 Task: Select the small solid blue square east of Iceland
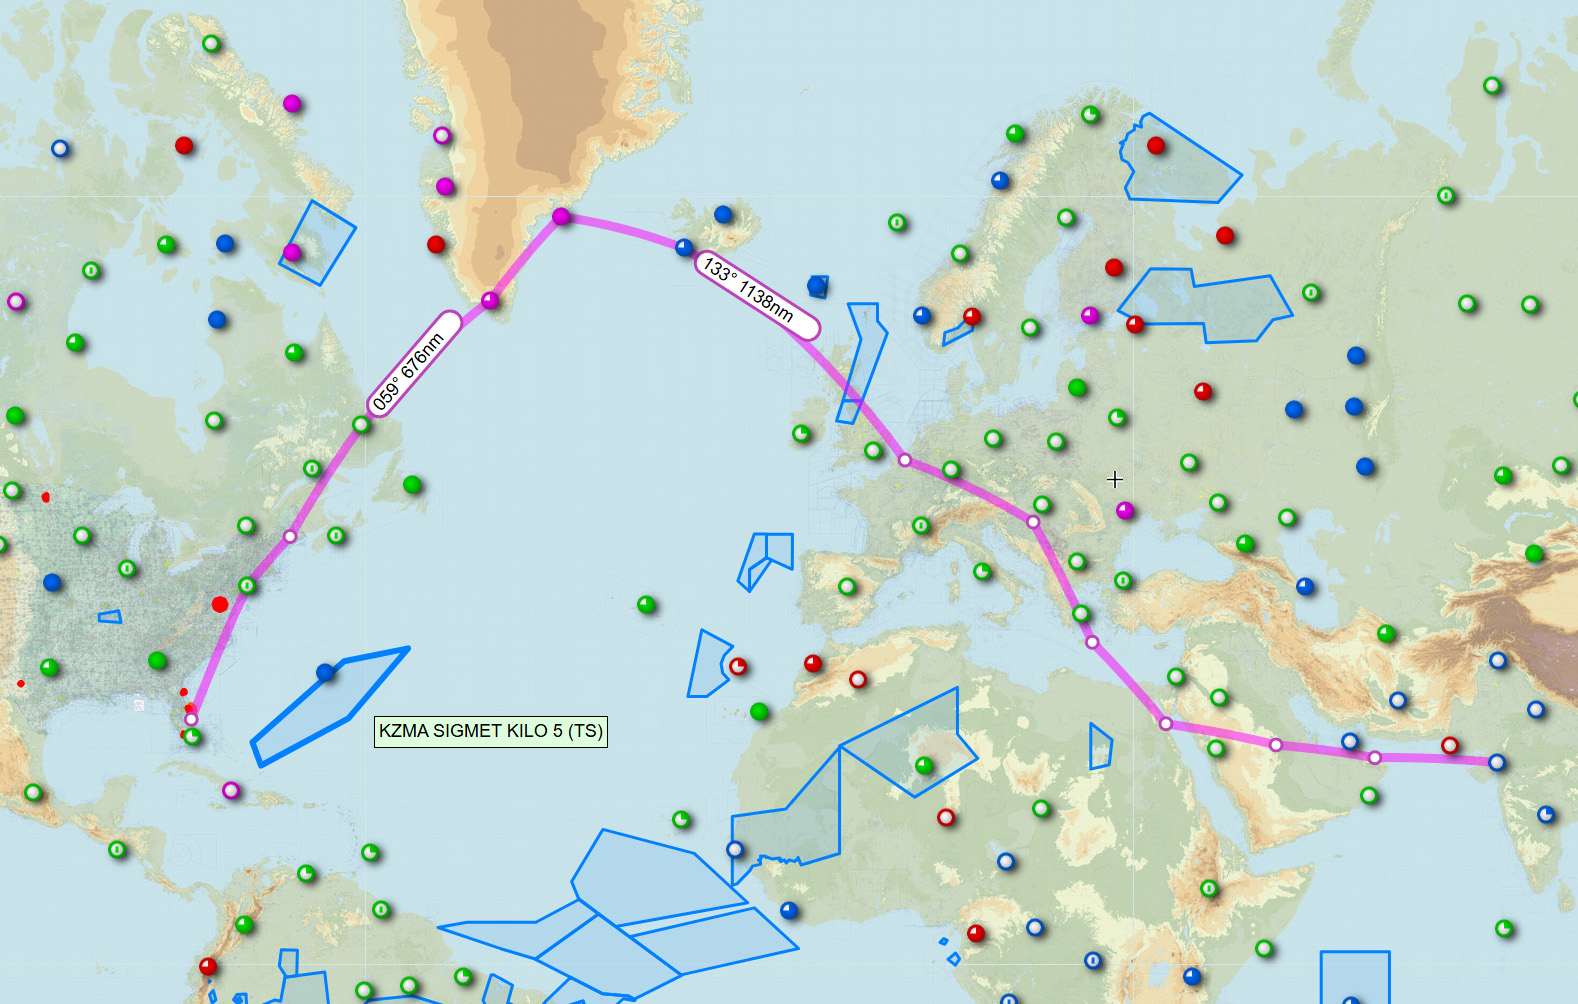817,286
